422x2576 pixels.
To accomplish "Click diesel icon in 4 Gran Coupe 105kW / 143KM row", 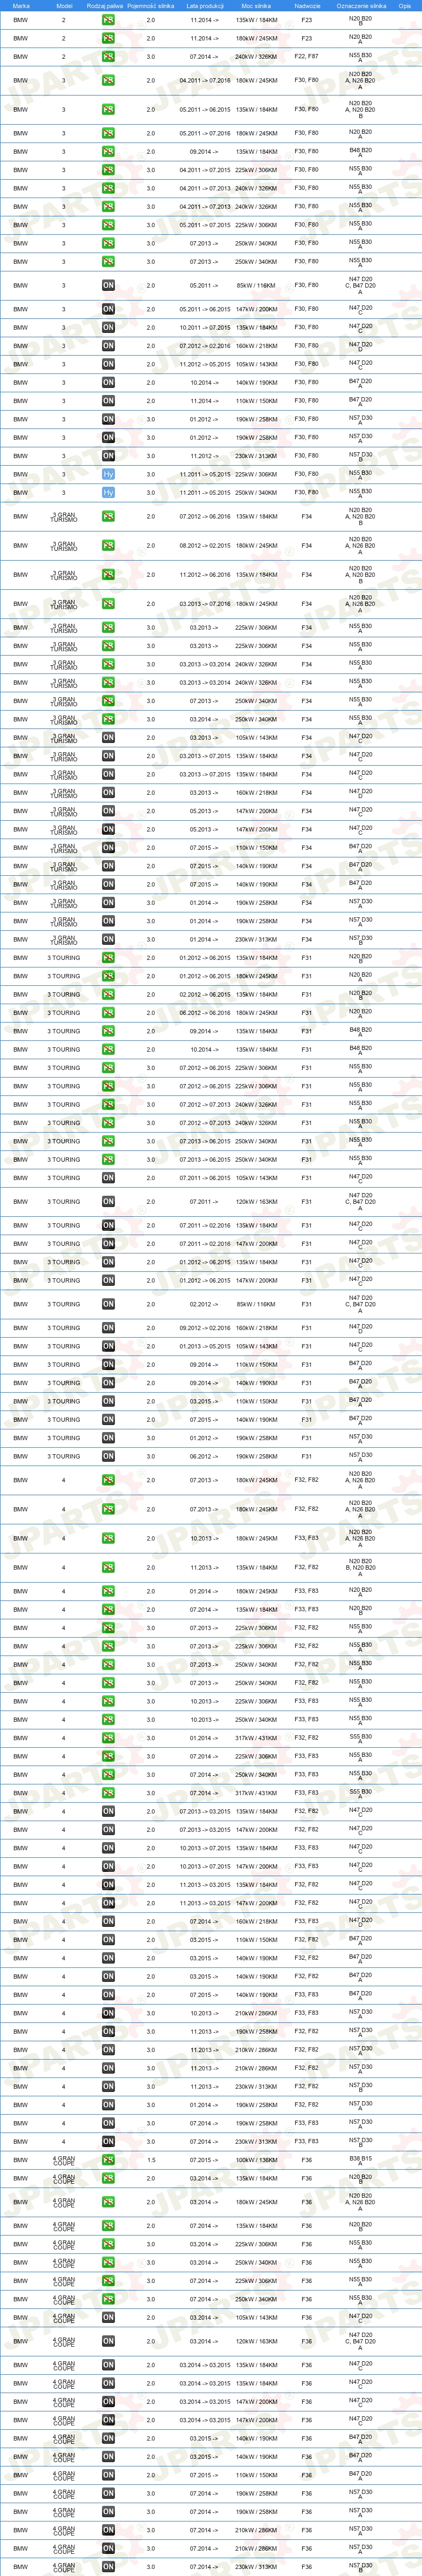I will coord(108,2317).
